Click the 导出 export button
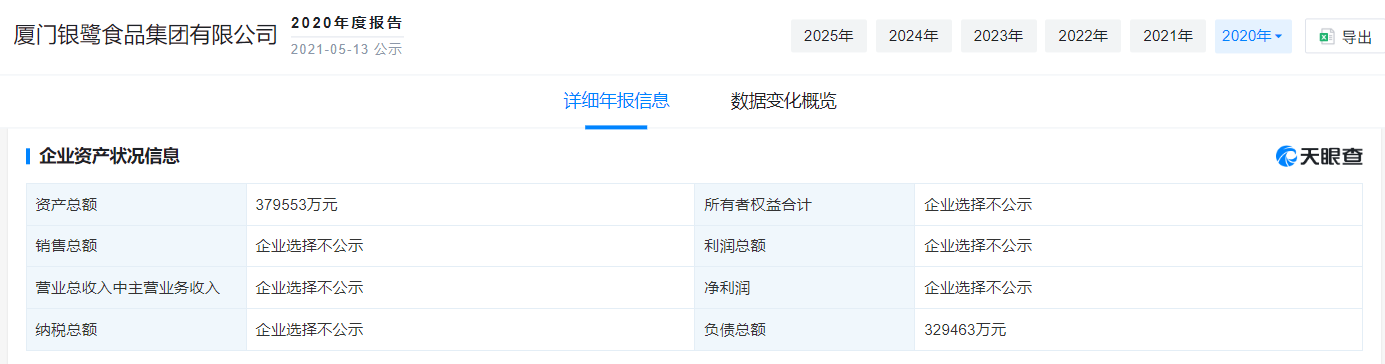 (1345, 36)
